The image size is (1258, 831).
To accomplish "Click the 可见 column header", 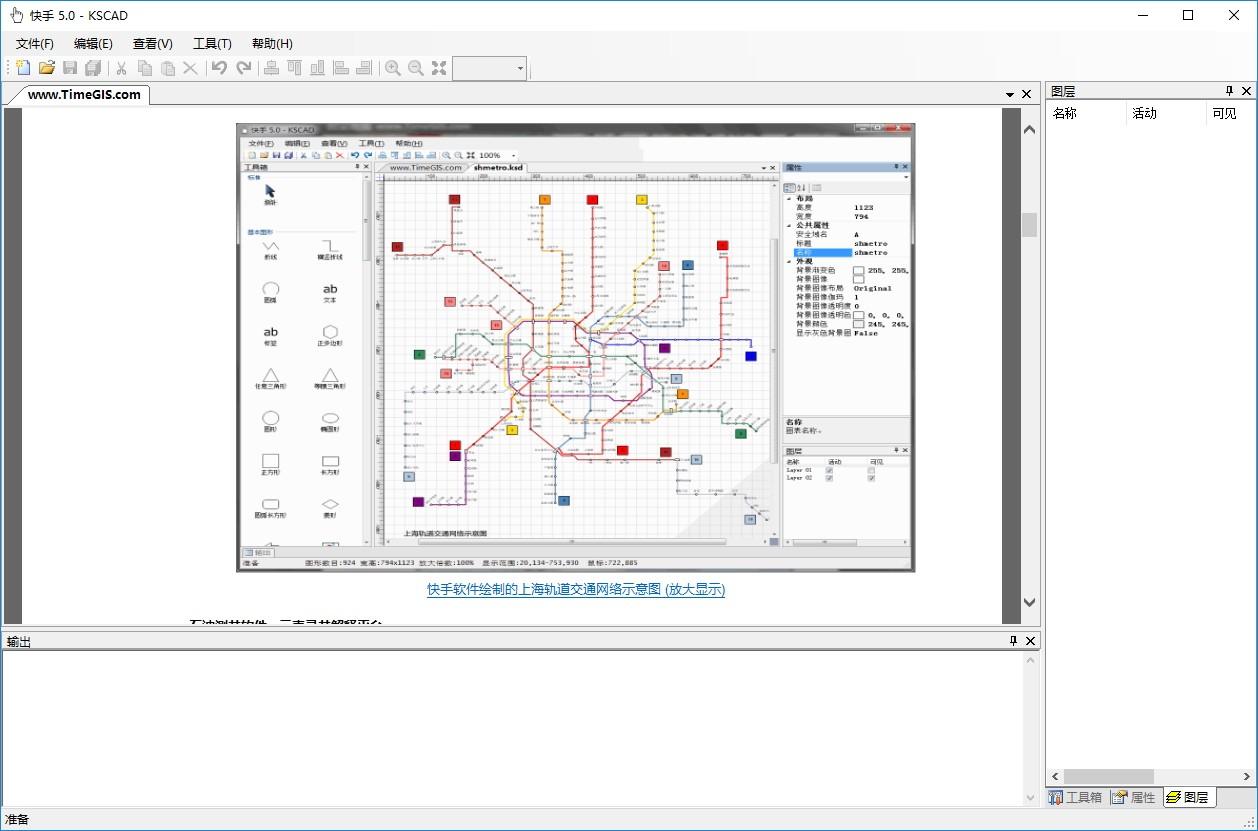I will pos(1229,113).
